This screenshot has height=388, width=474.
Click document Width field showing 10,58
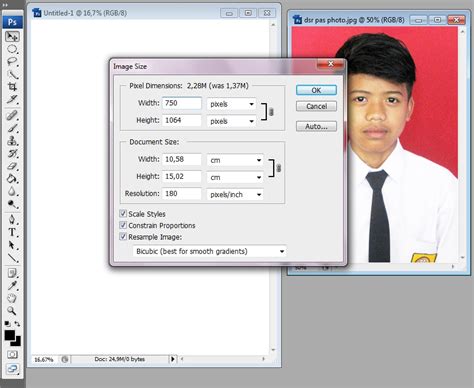click(x=182, y=159)
